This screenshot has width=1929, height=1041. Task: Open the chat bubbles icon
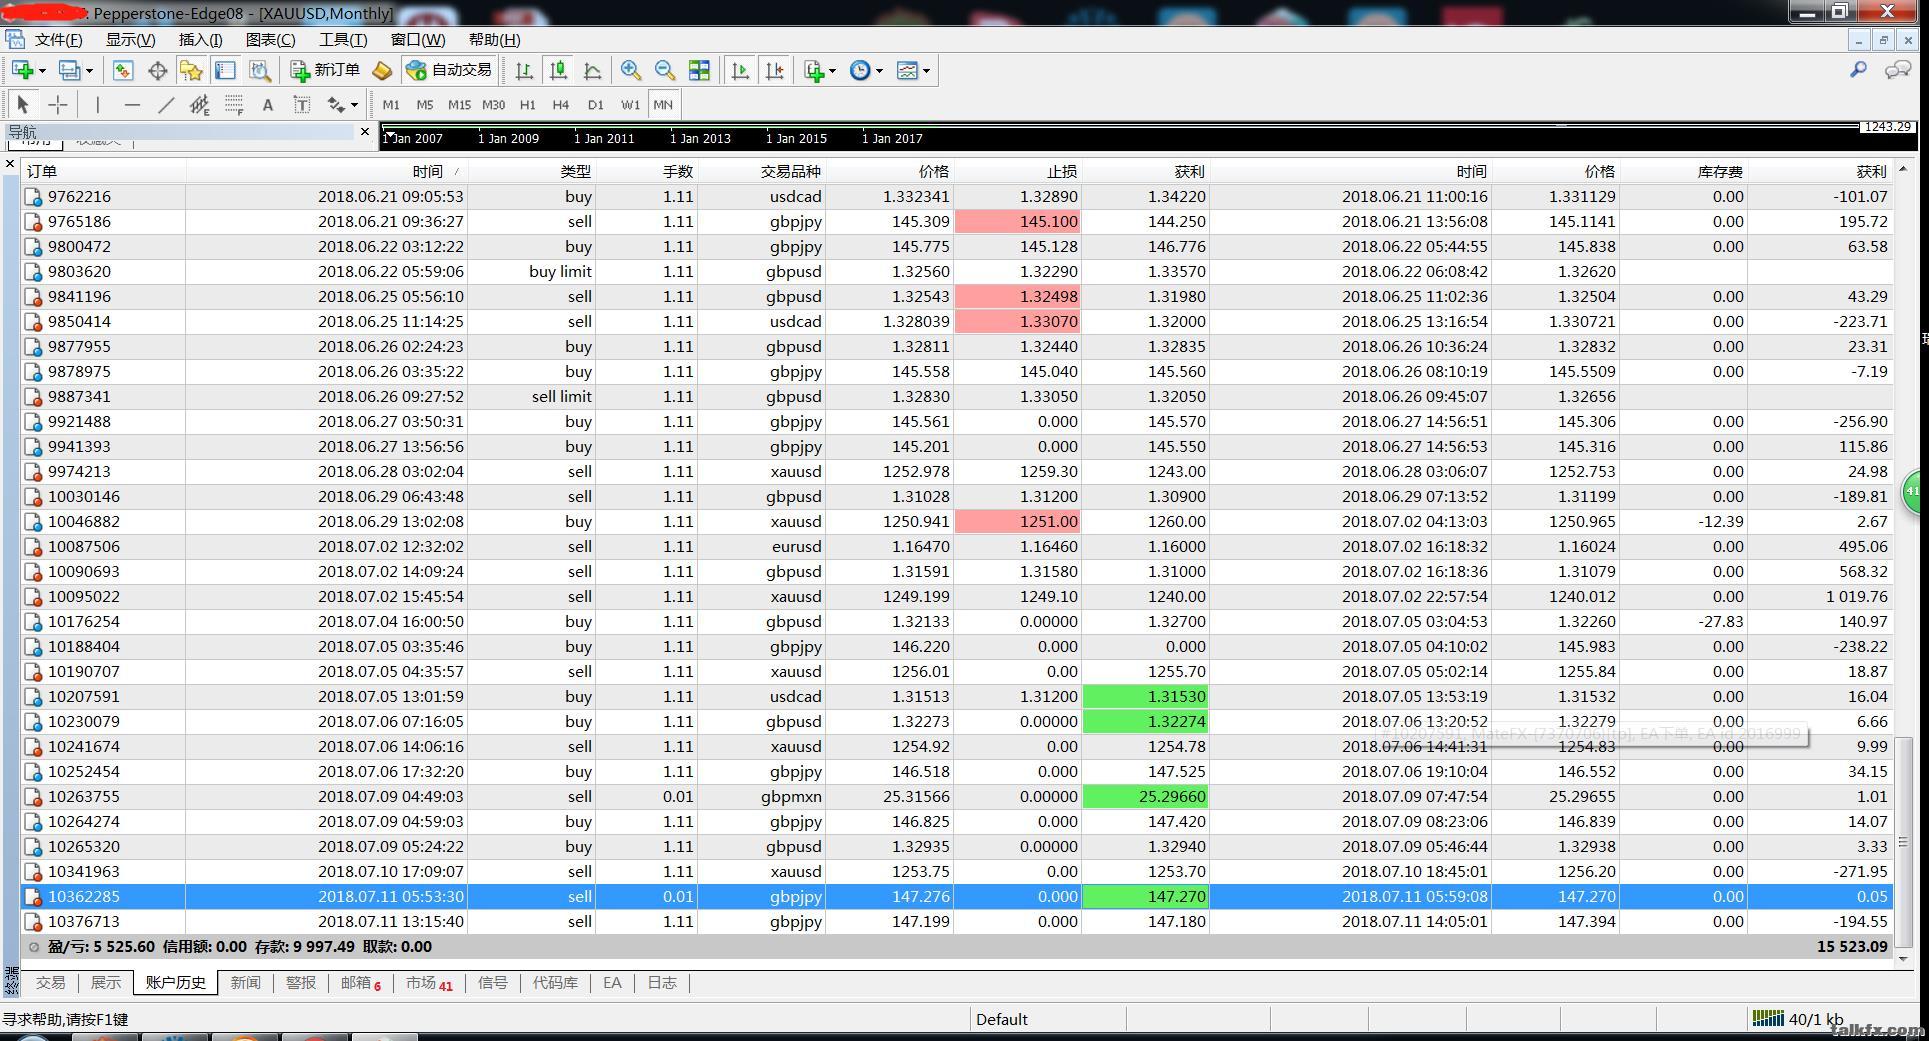click(x=1897, y=69)
